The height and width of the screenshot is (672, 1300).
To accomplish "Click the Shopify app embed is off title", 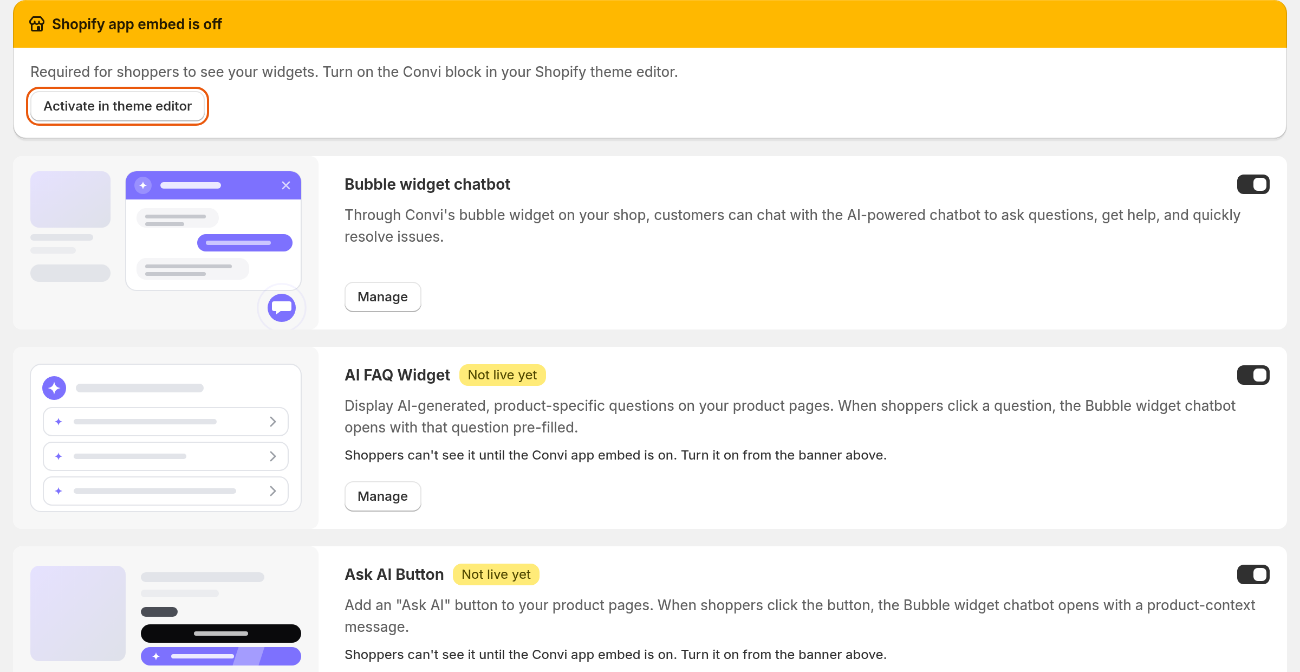I will (137, 24).
